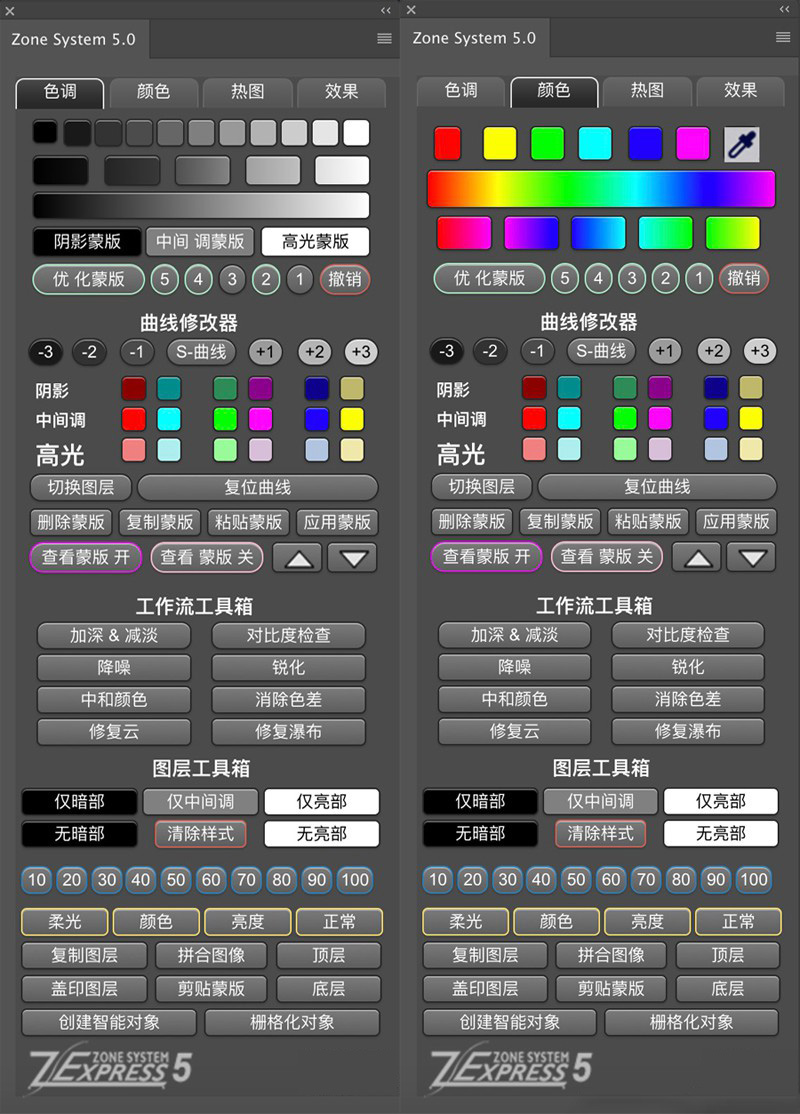
Task: Apply -1 curve modifier in left panel
Action: coord(136,352)
